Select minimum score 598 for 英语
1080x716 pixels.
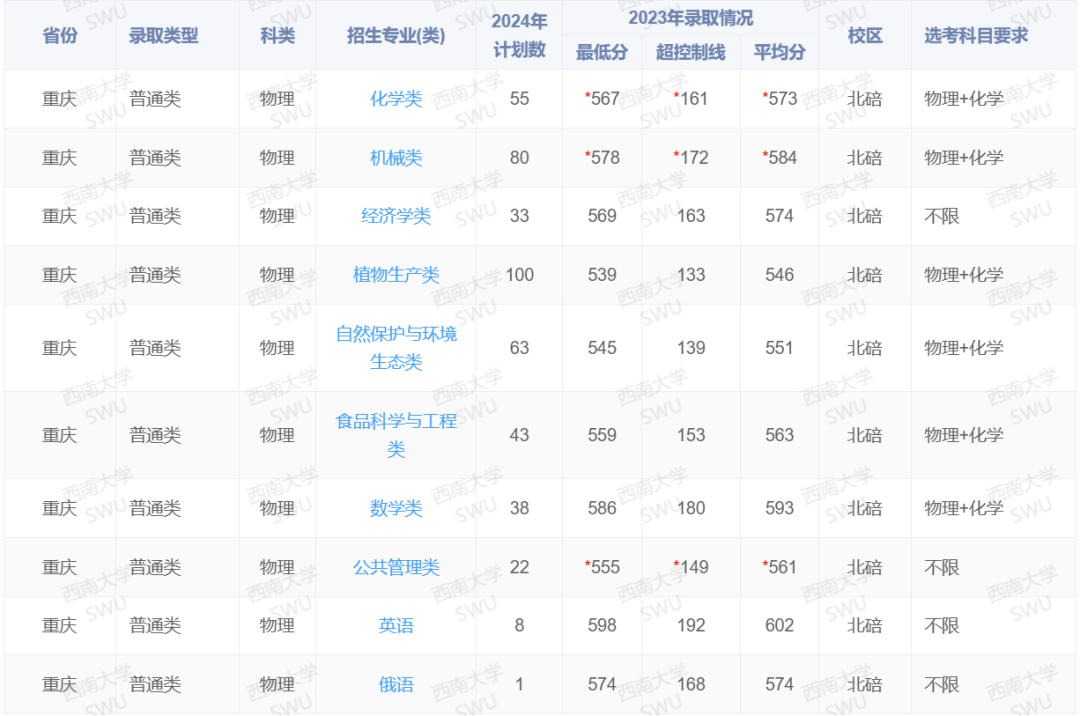coord(602,625)
